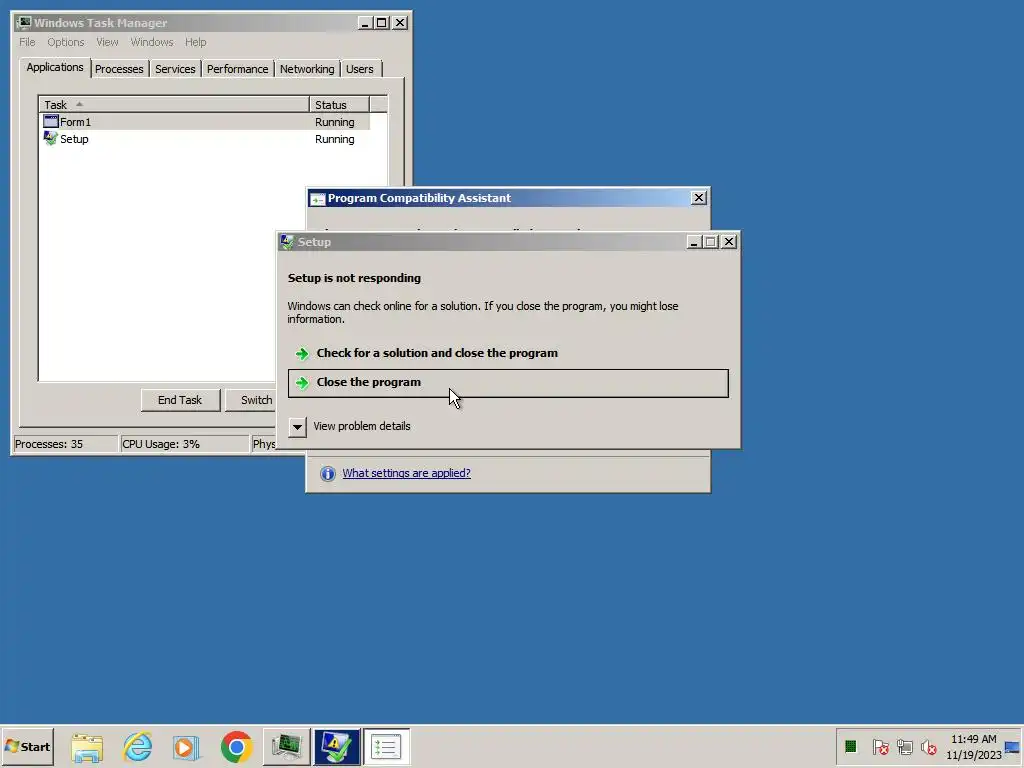This screenshot has width=1024, height=768.
Task: Open Windows Explorer from the taskbar
Action: [87, 746]
